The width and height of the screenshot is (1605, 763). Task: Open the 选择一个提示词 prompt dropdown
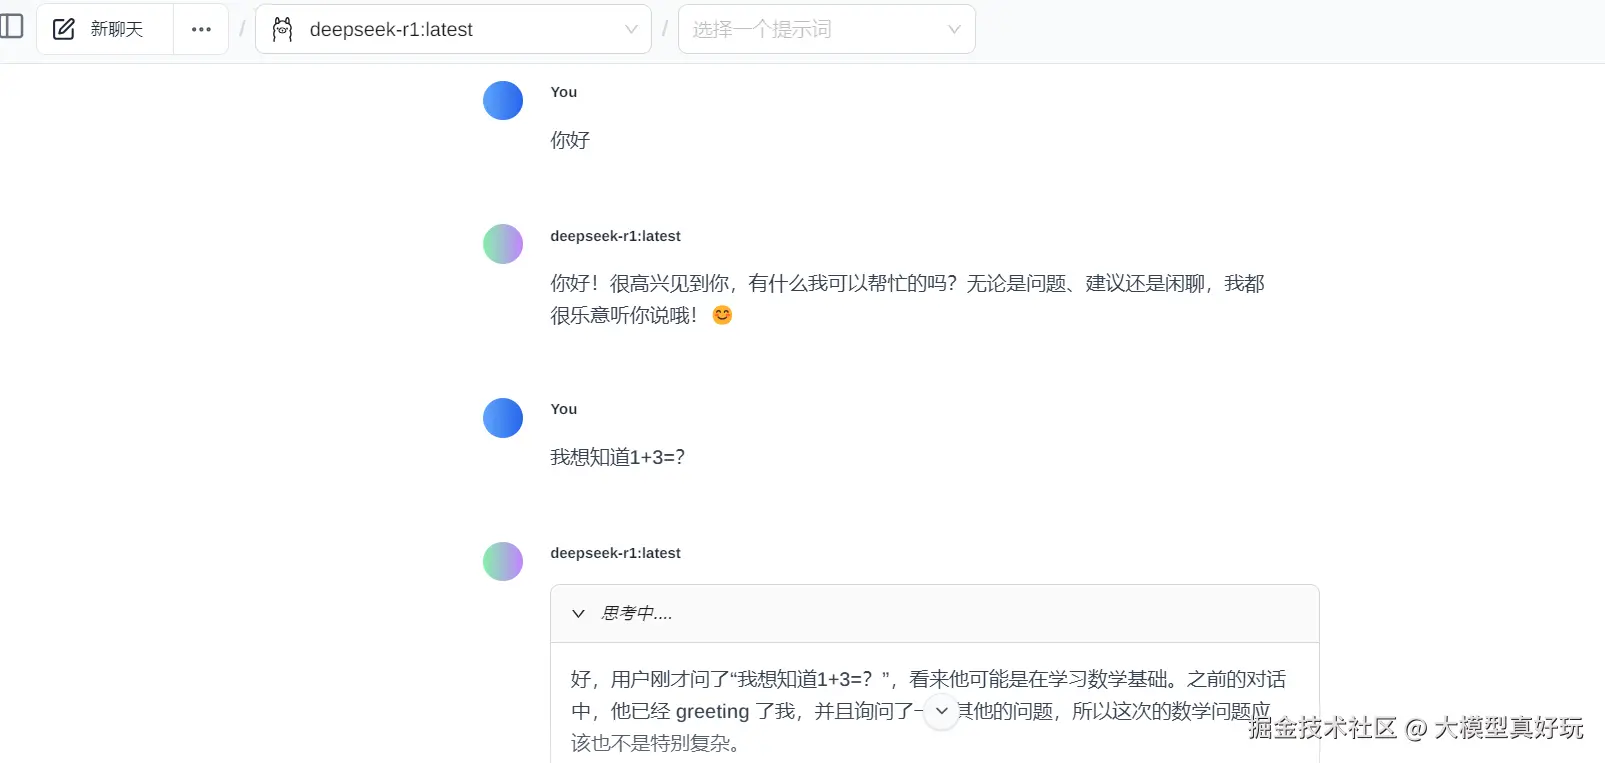click(826, 29)
